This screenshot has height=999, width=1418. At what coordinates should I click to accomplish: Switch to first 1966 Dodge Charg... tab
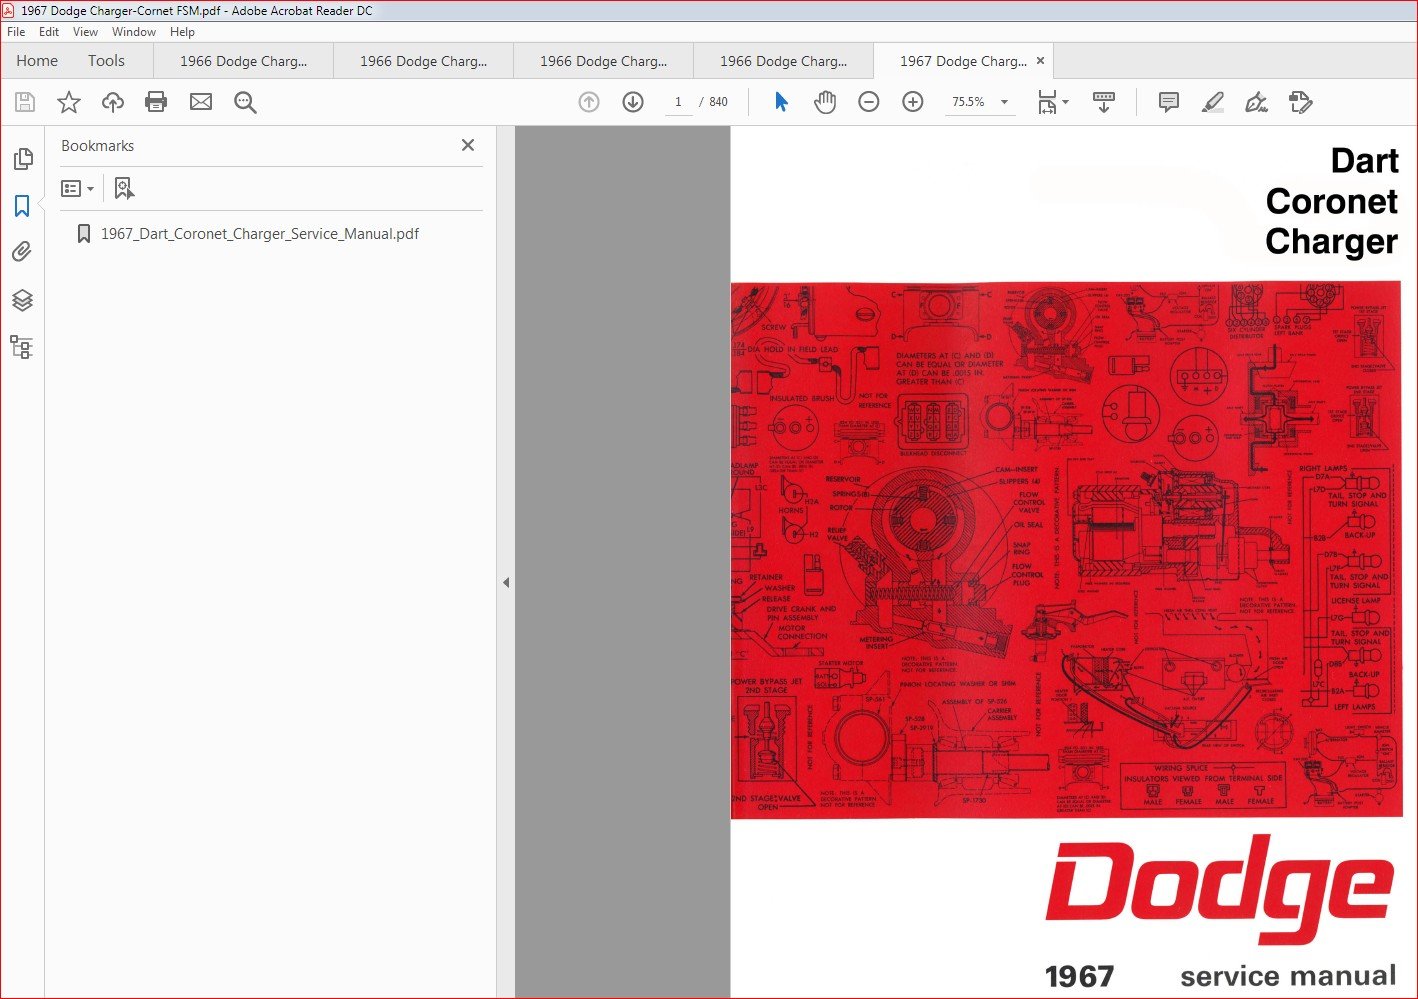243,61
